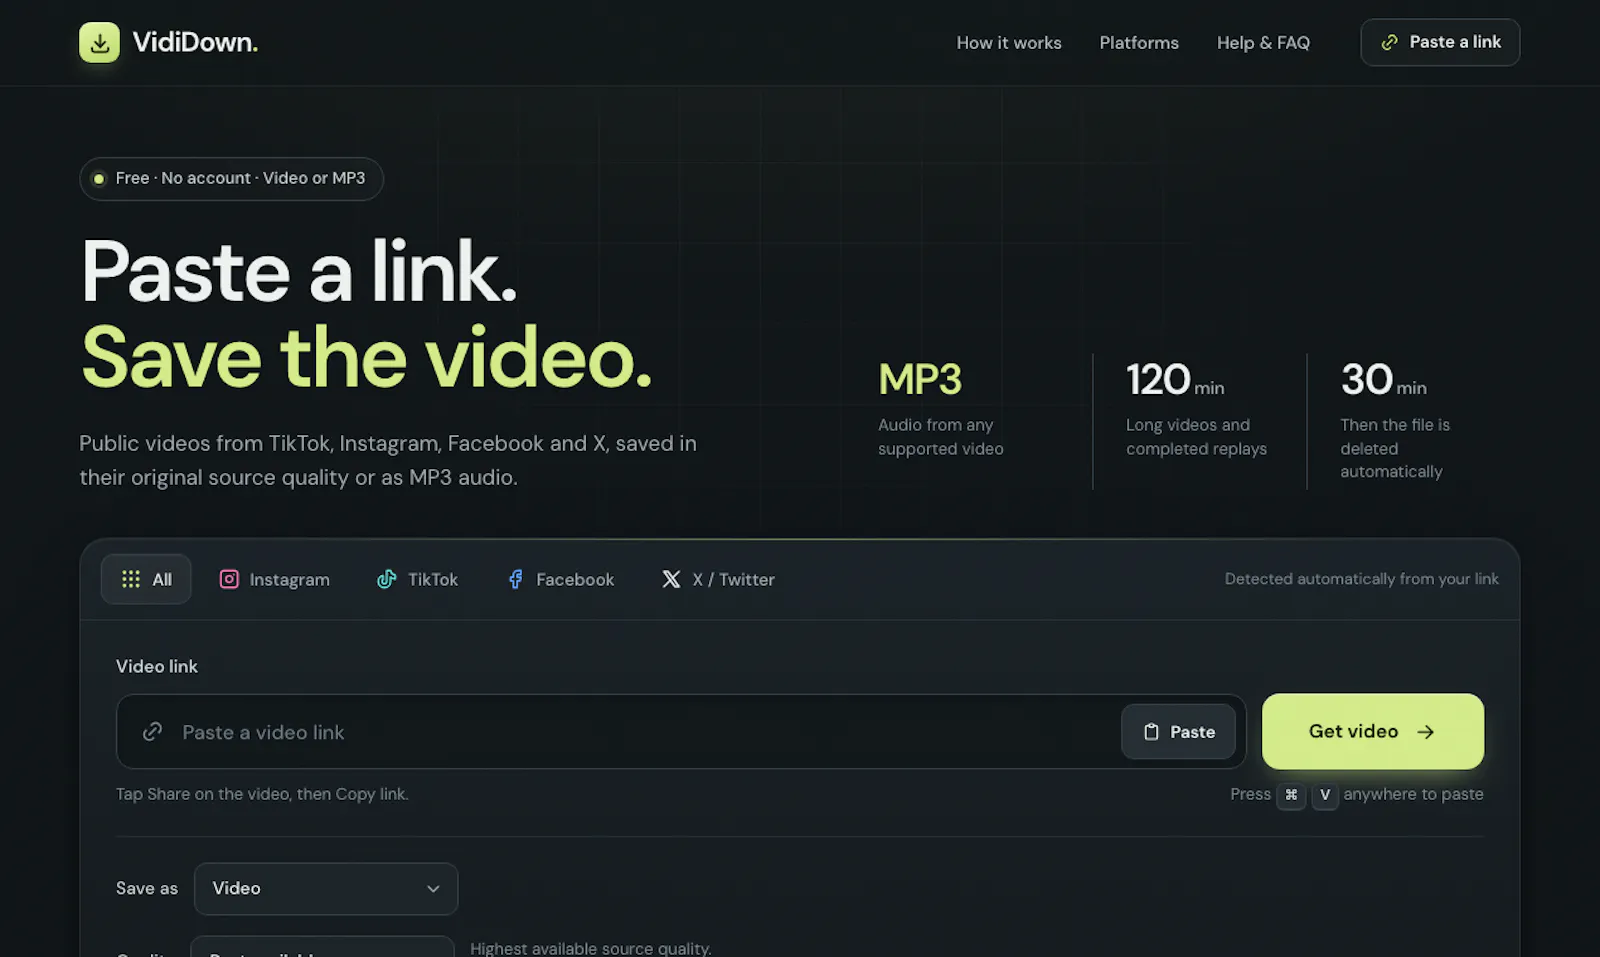
Task: Click the Detected automatically from your link text
Action: point(1362,579)
